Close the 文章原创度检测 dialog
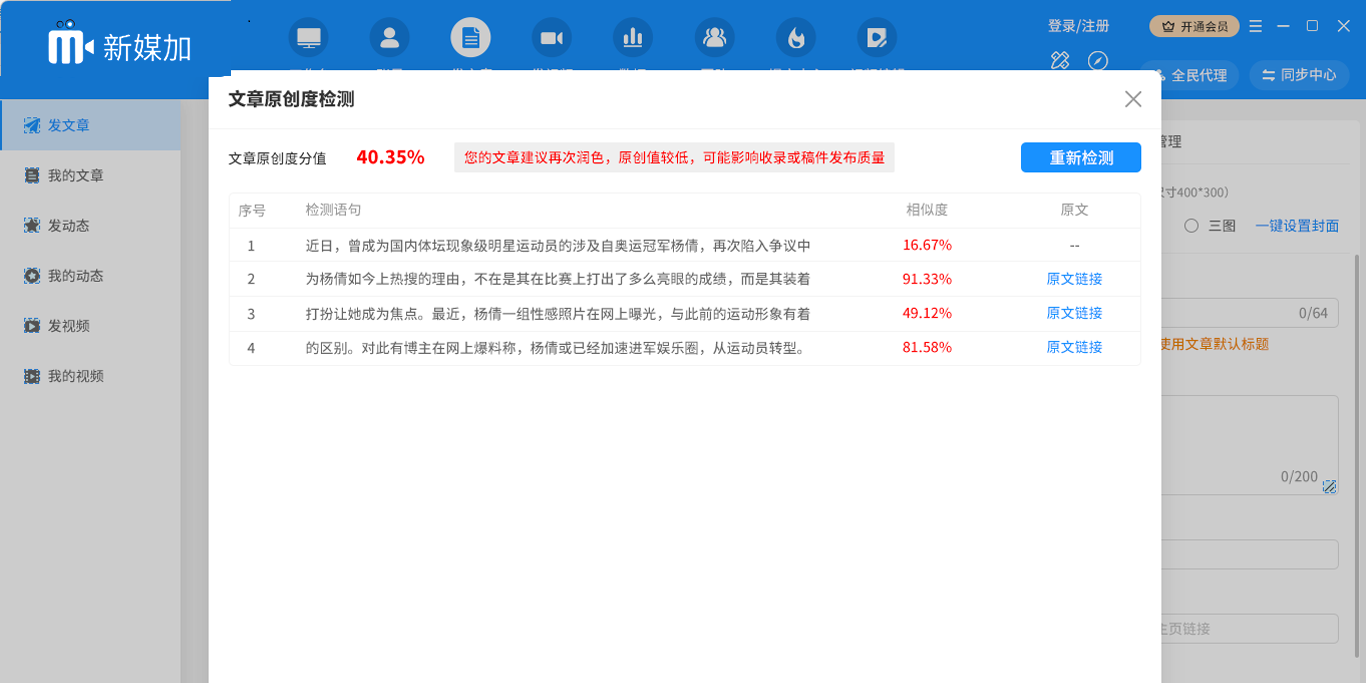 coord(1132,99)
